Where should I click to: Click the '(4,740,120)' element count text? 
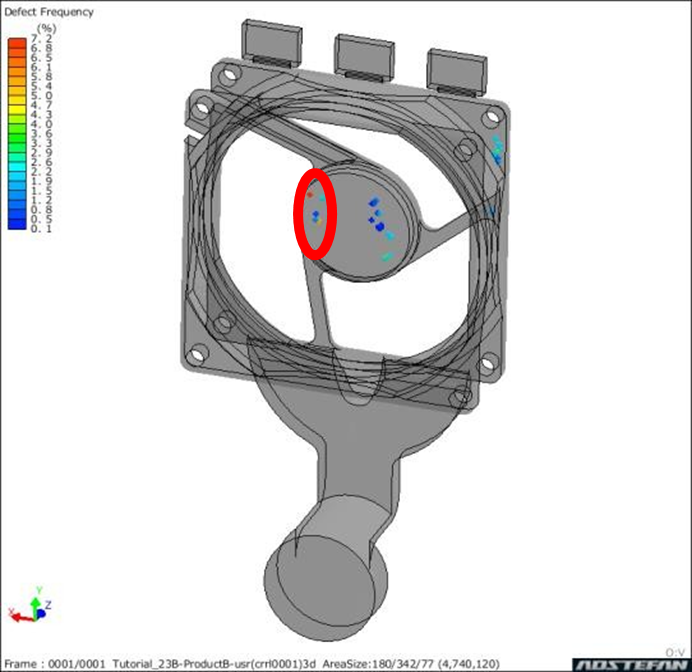tap(469, 664)
